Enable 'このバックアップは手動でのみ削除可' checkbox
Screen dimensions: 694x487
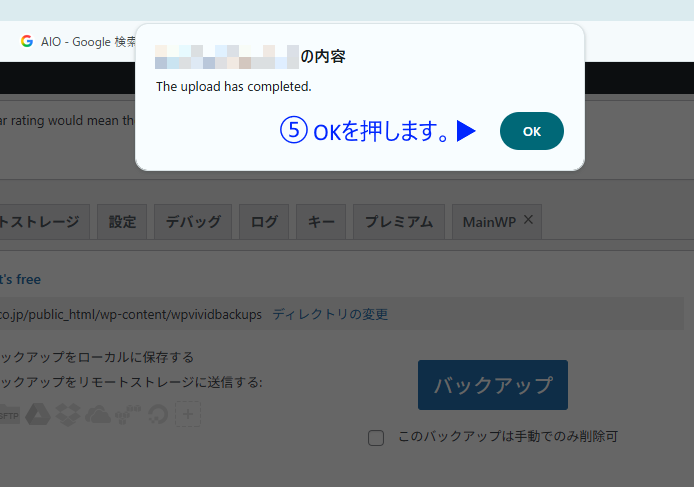[376, 438]
